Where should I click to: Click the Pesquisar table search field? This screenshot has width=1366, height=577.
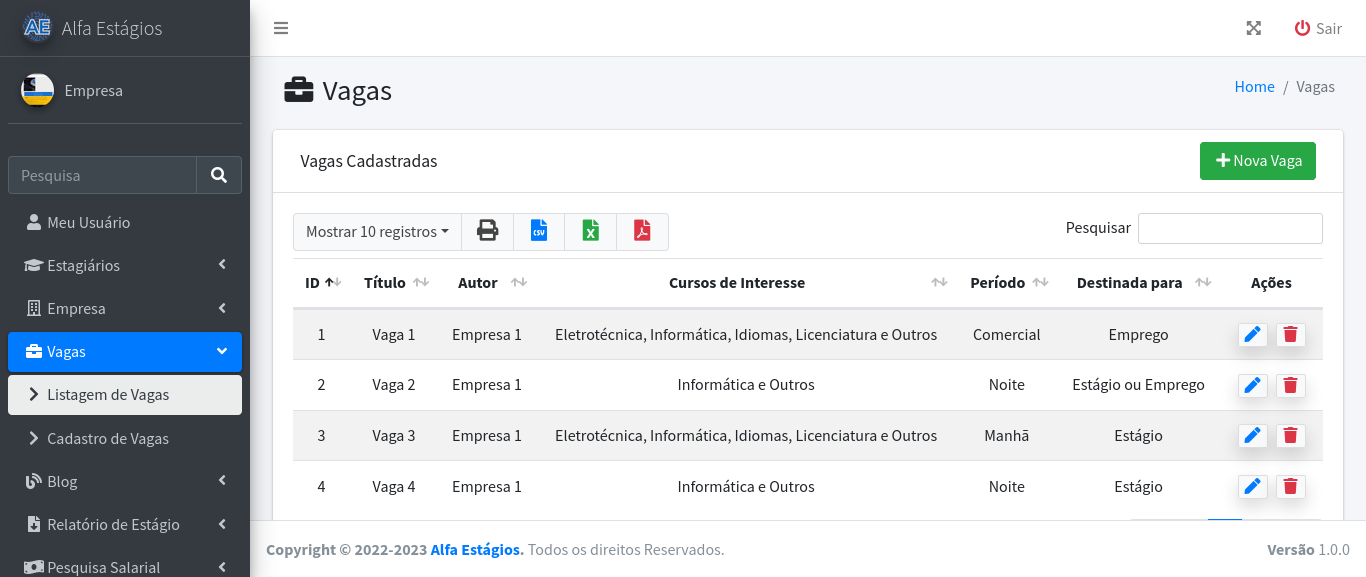(1229, 228)
